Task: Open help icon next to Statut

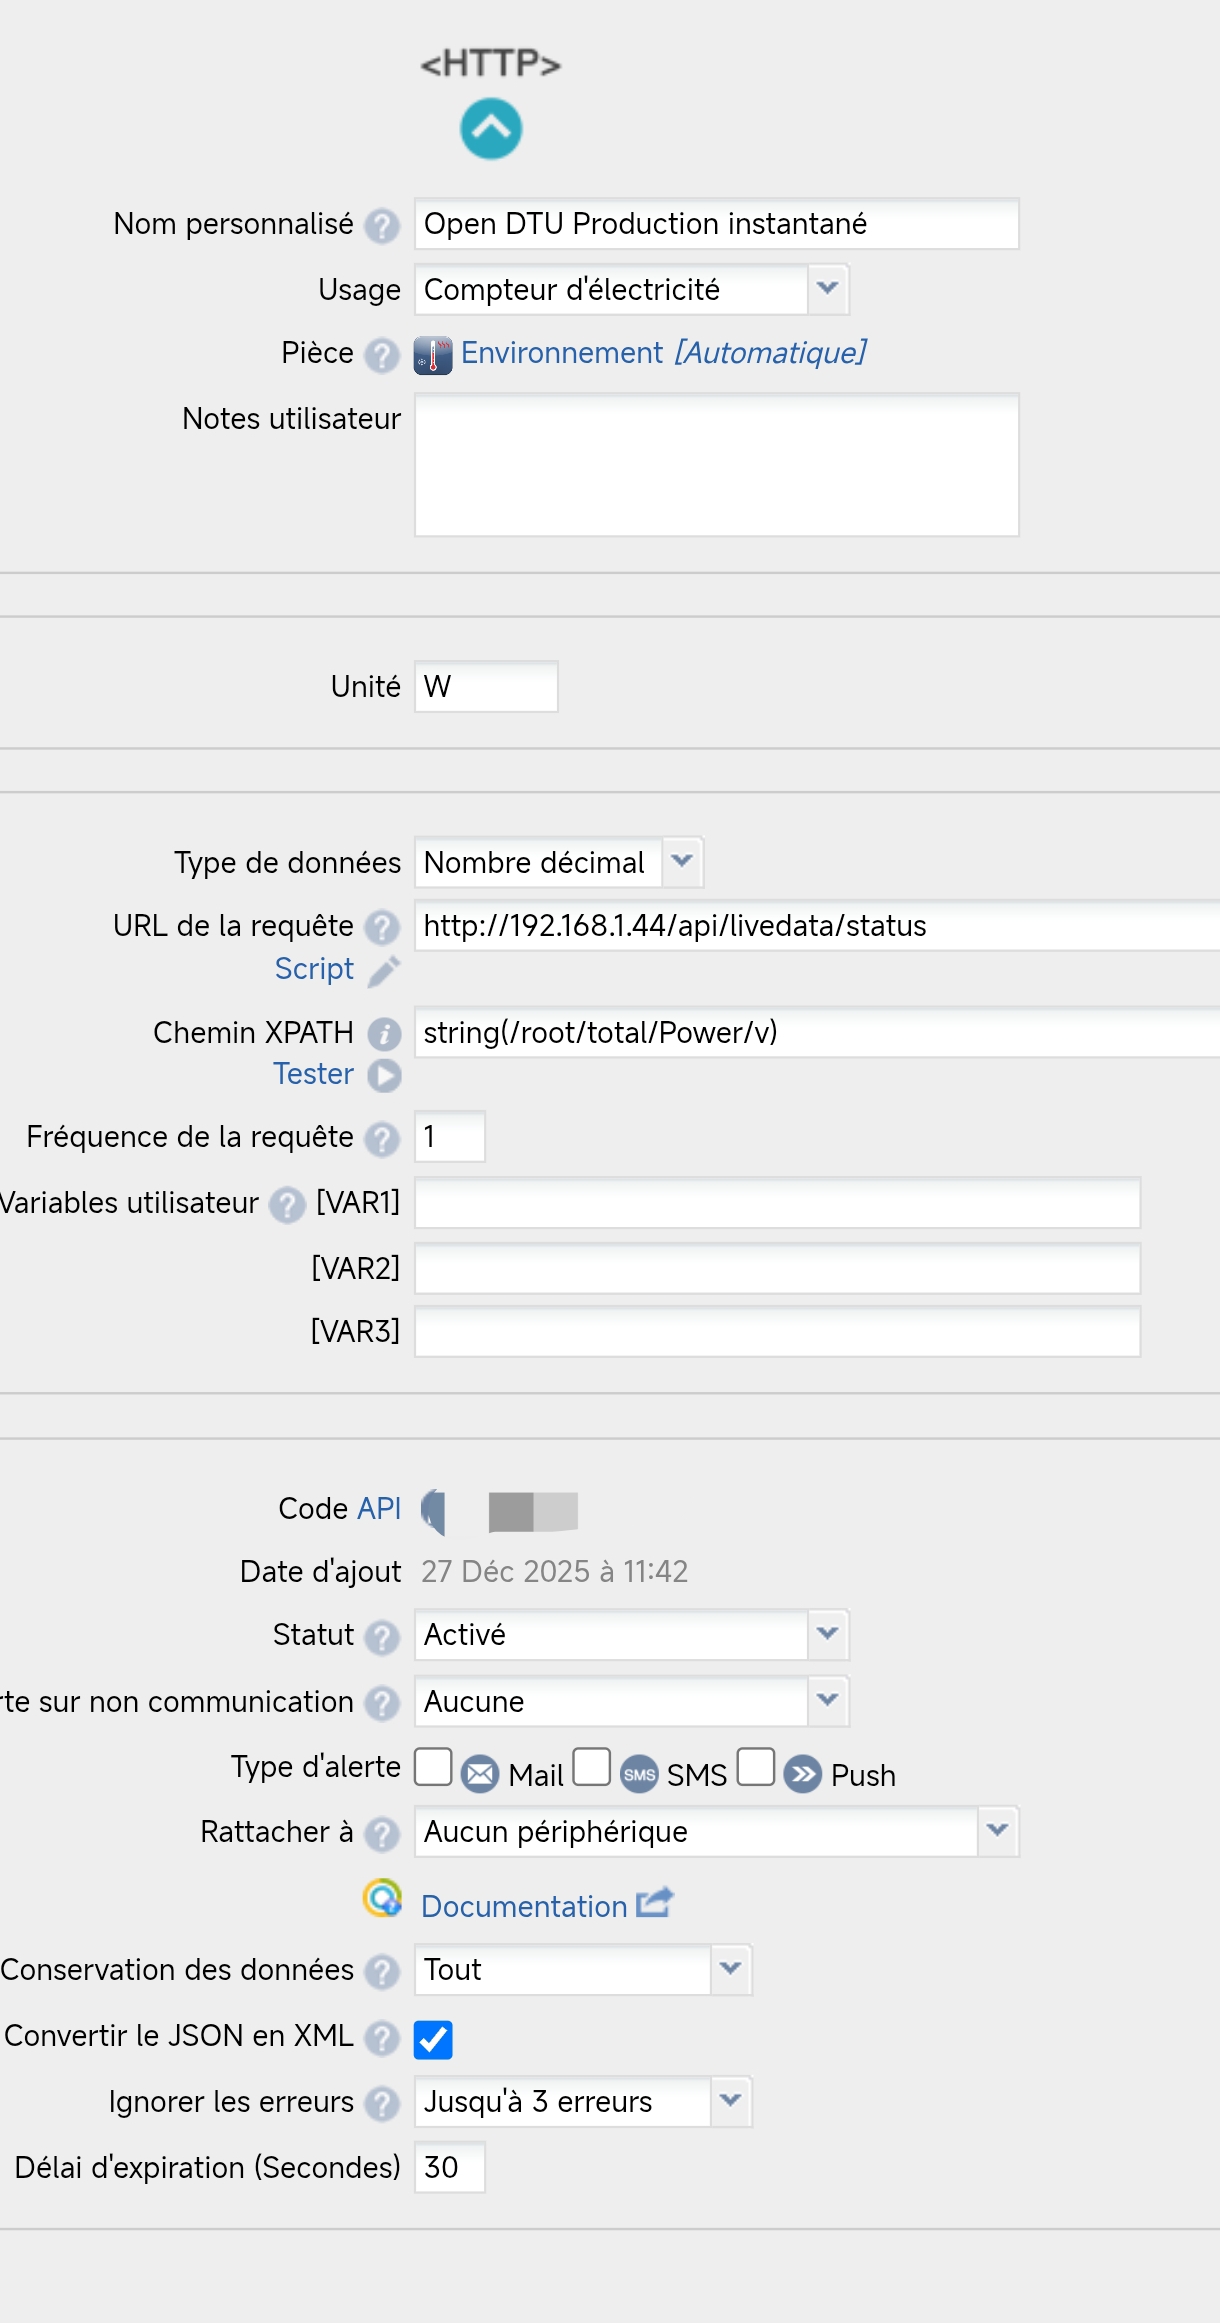Action: point(381,1637)
